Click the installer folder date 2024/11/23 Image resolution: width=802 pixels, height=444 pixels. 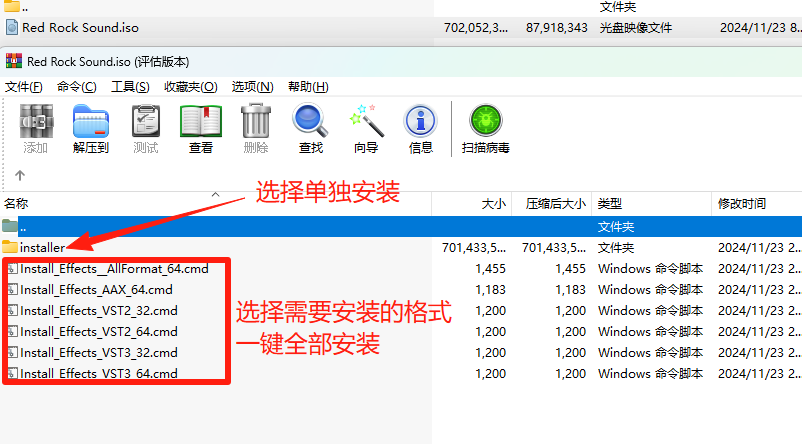tap(759, 248)
